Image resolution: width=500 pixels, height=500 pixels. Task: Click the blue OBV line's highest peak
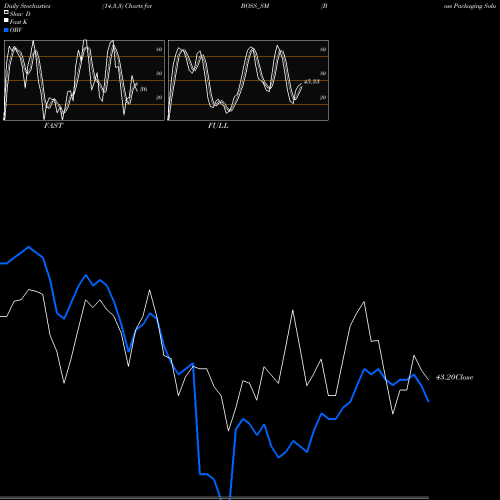(x=29, y=247)
